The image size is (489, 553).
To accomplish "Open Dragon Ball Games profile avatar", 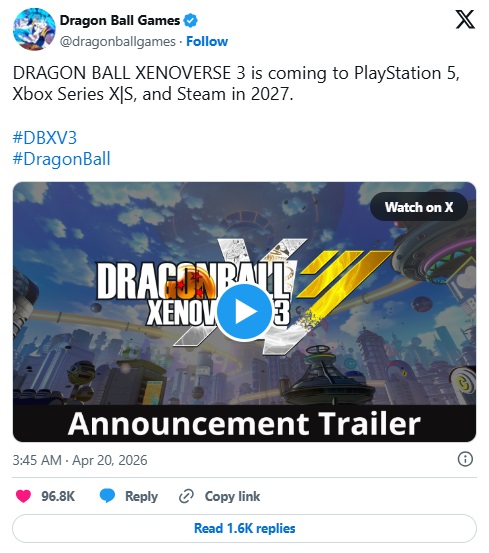I will point(34,30).
